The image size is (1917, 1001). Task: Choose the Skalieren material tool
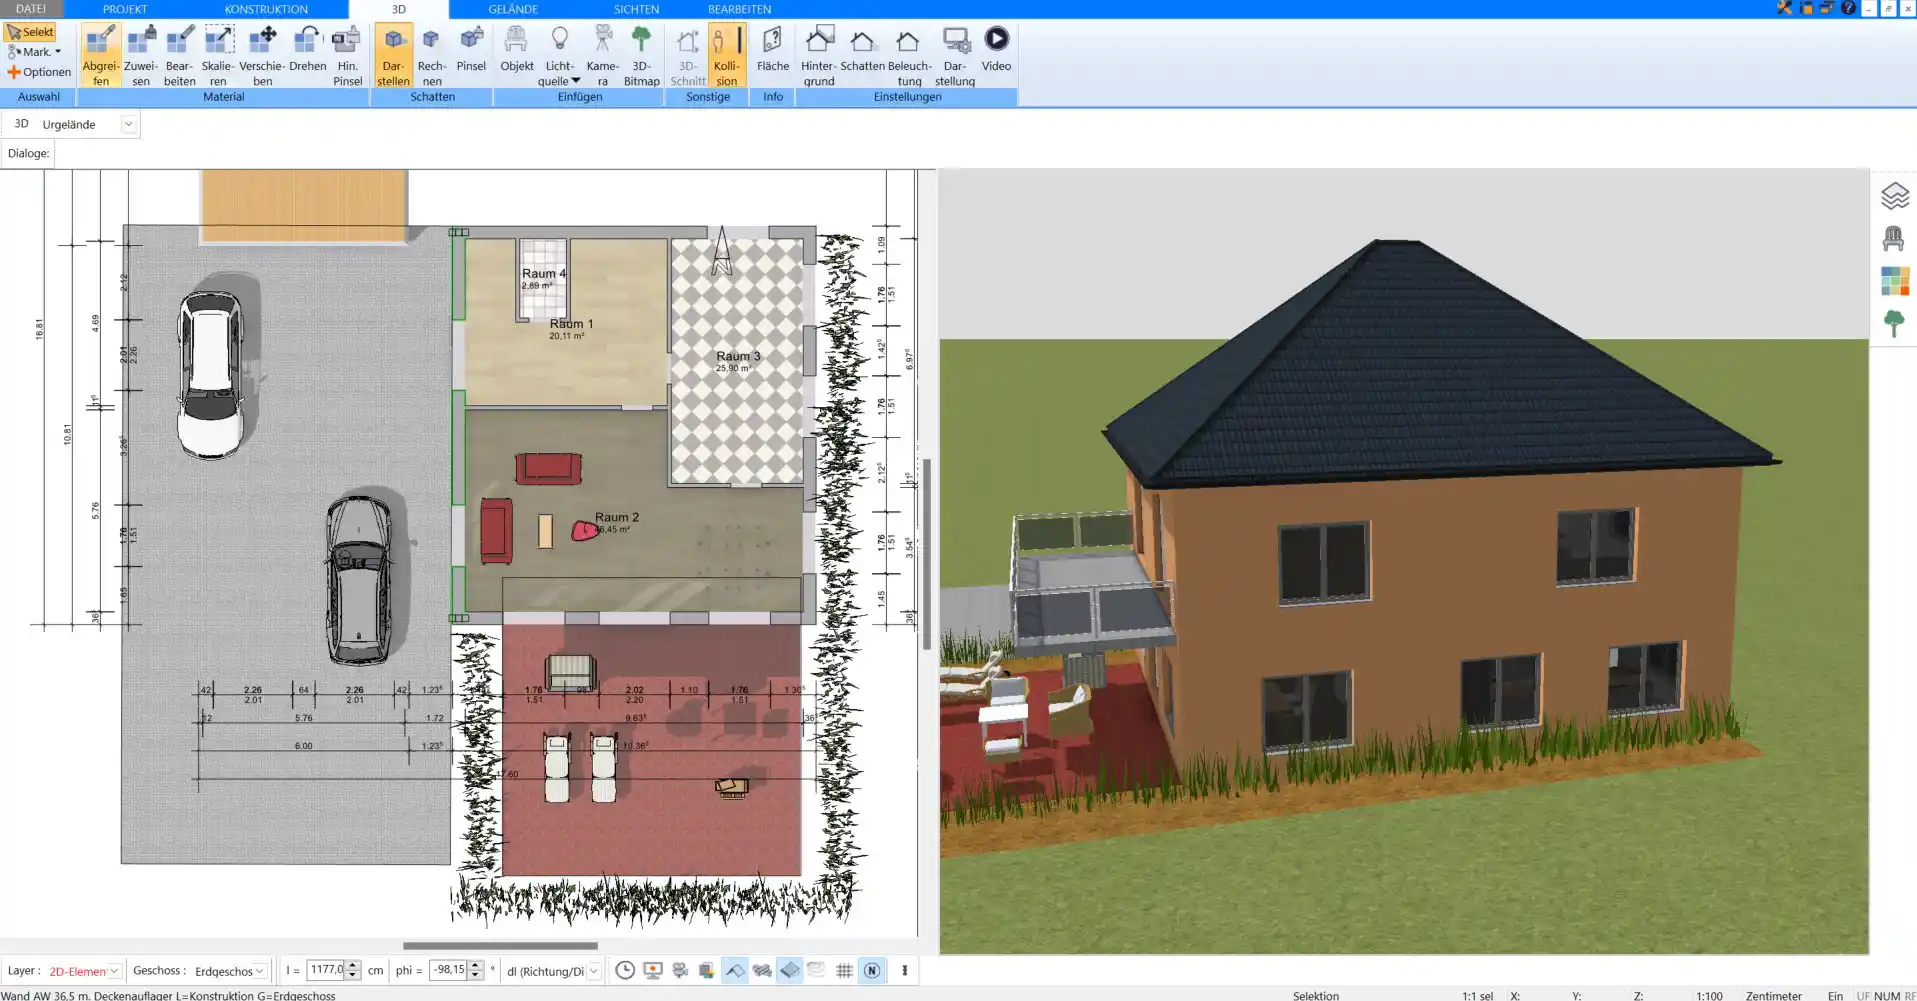pos(218,56)
